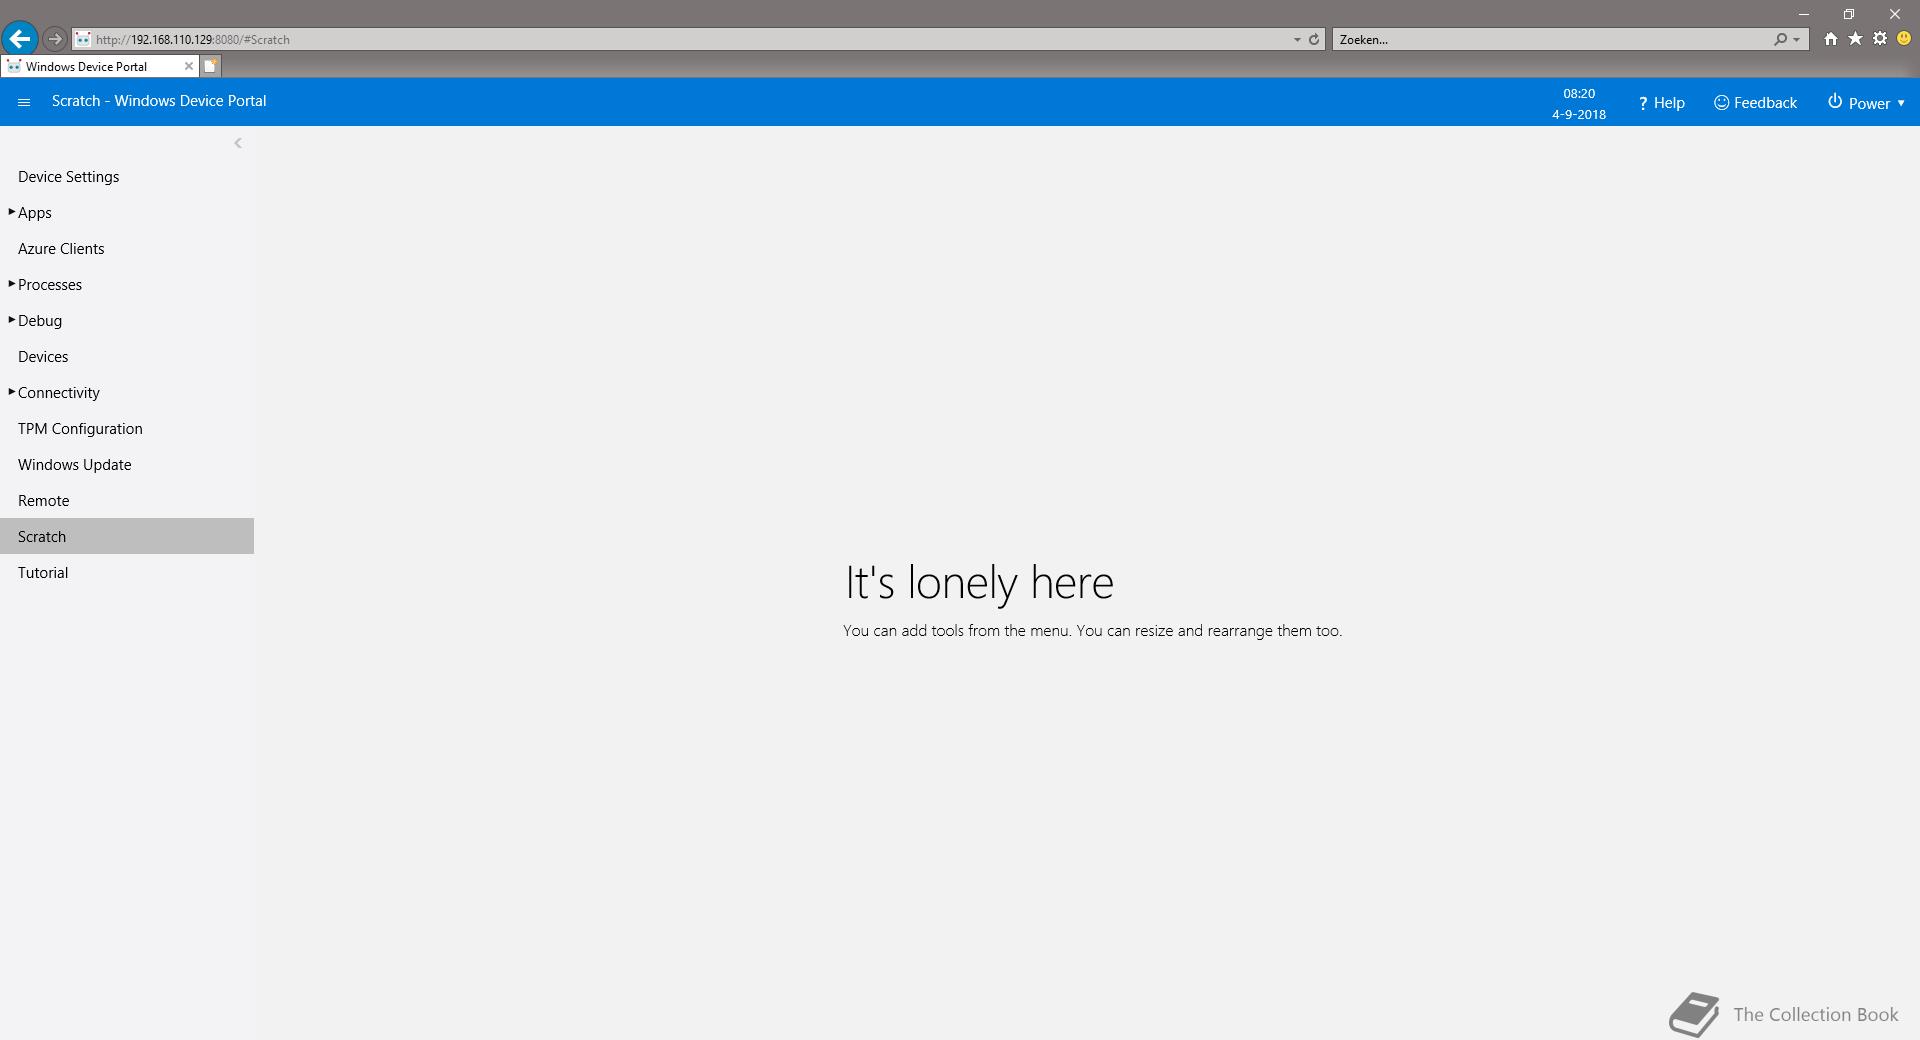Open the browser settings gear

click(1880, 39)
